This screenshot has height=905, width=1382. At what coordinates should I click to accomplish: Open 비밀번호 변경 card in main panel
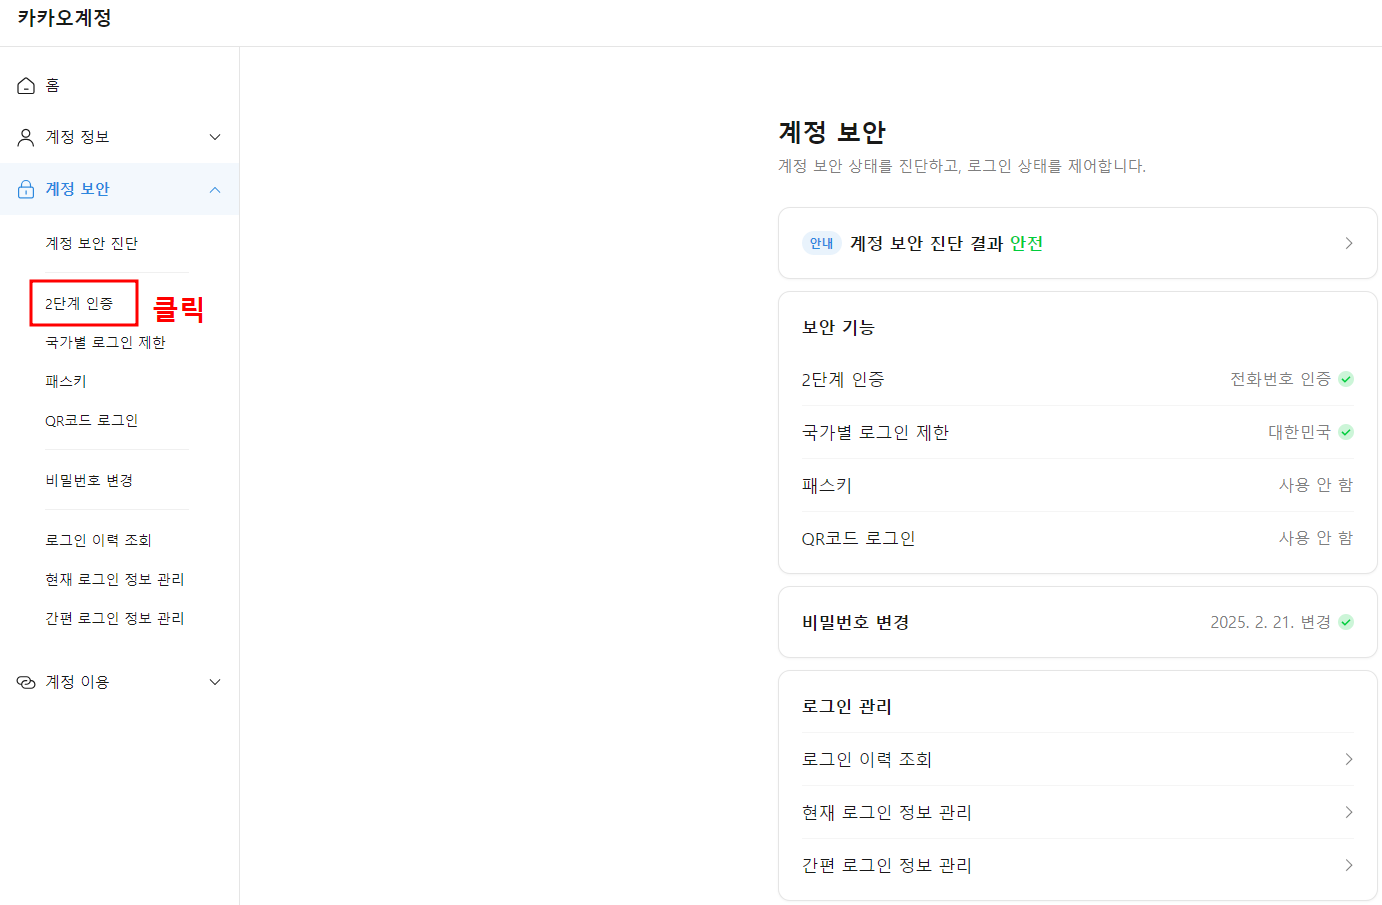(1076, 622)
